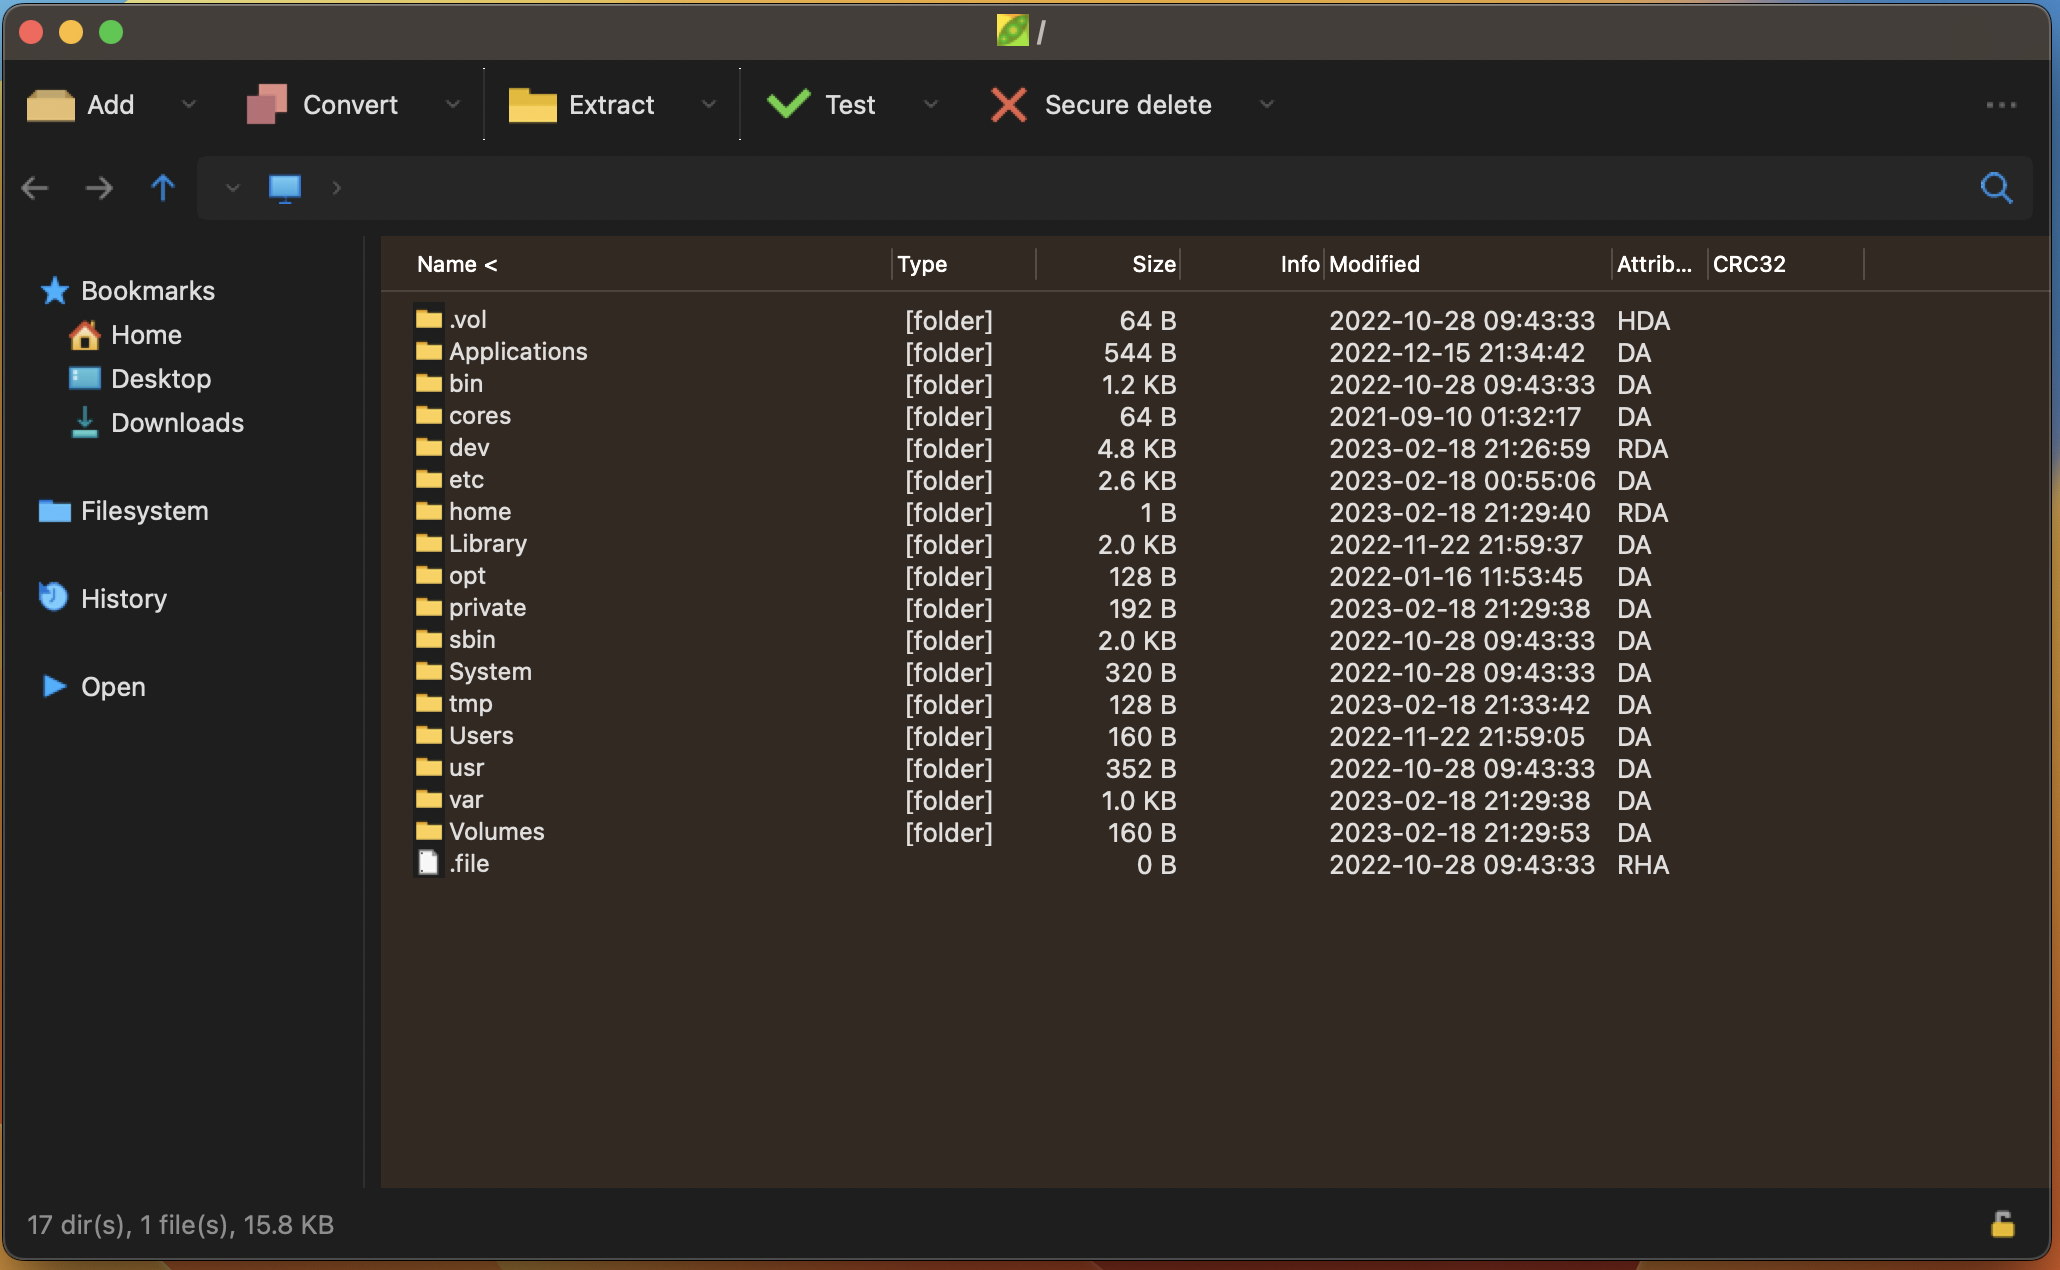The width and height of the screenshot is (2060, 1270).
Task: Open the Add button dropdown arrow
Action: [x=189, y=105]
